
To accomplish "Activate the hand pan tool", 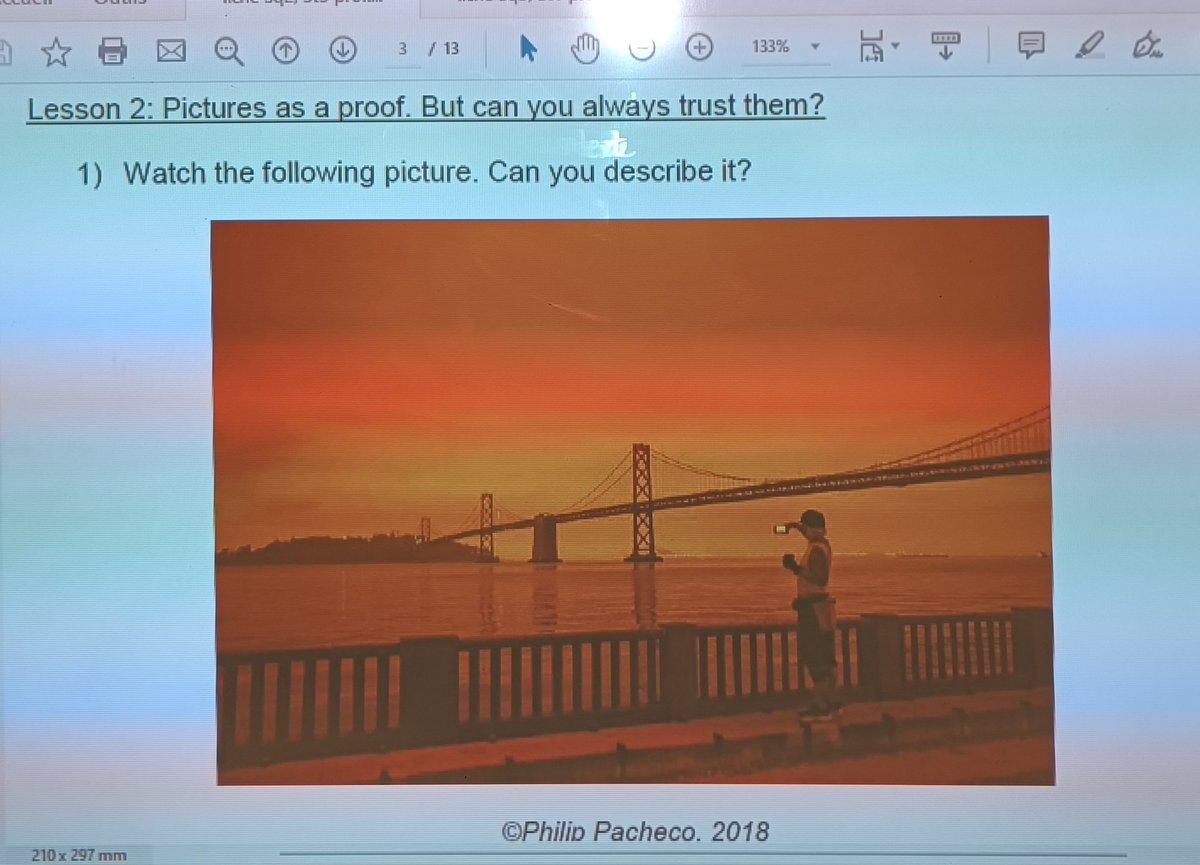I will pos(584,48).
